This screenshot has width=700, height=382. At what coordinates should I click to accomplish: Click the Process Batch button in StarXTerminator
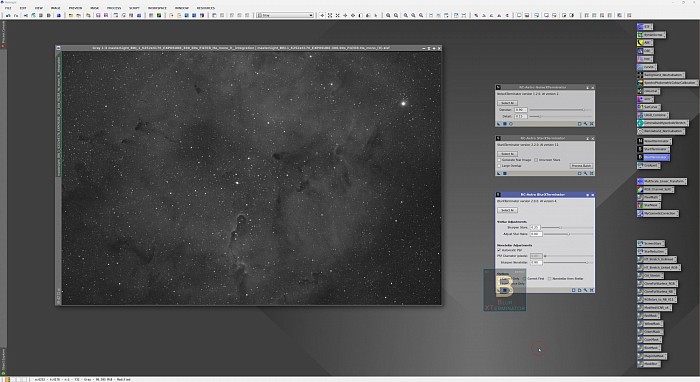pos(581,166)
